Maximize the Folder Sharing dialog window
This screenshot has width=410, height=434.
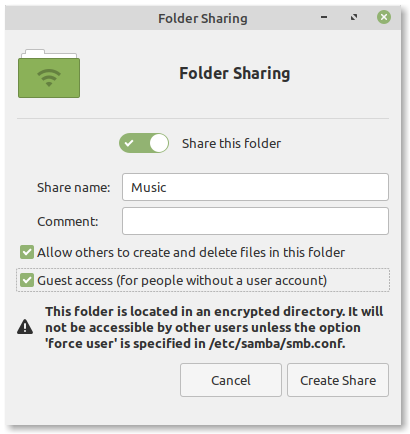pyautogui.click(x=354, y=17)
